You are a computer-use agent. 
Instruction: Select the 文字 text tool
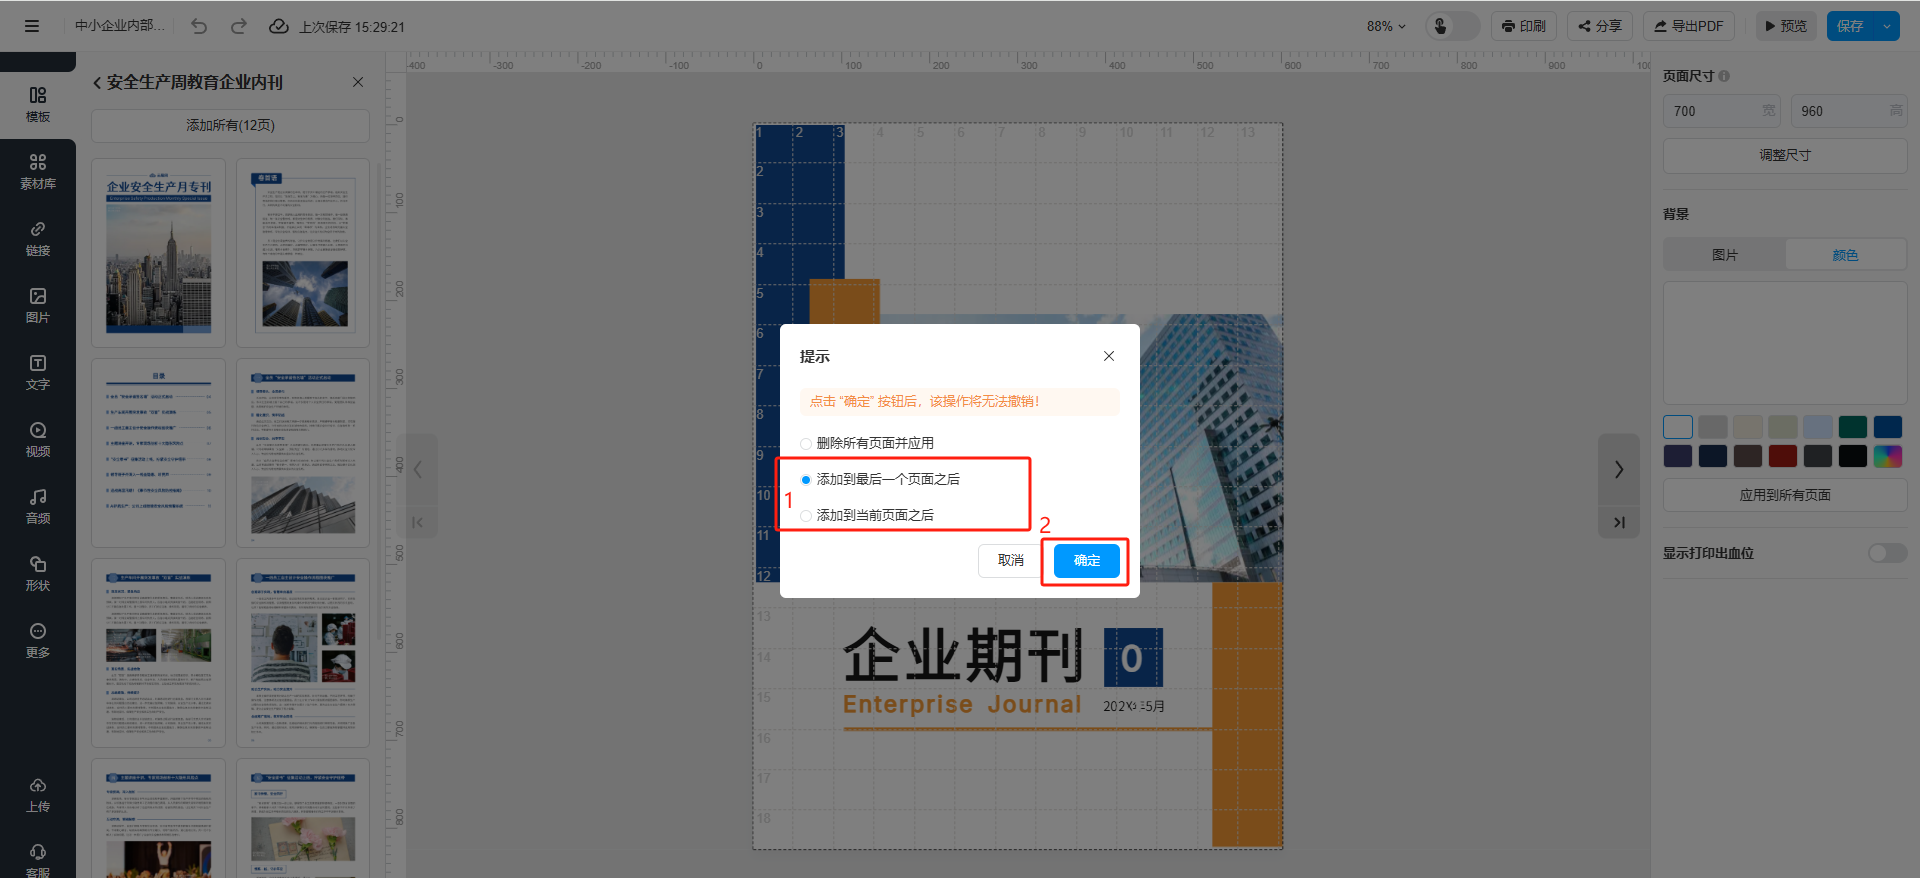point(38,372)
